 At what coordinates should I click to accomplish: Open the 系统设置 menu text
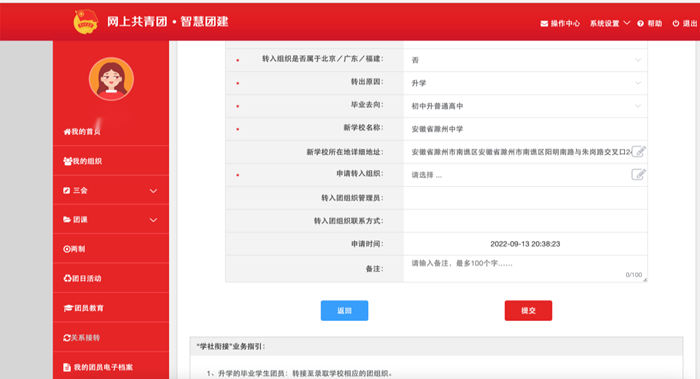coord(604,24)
